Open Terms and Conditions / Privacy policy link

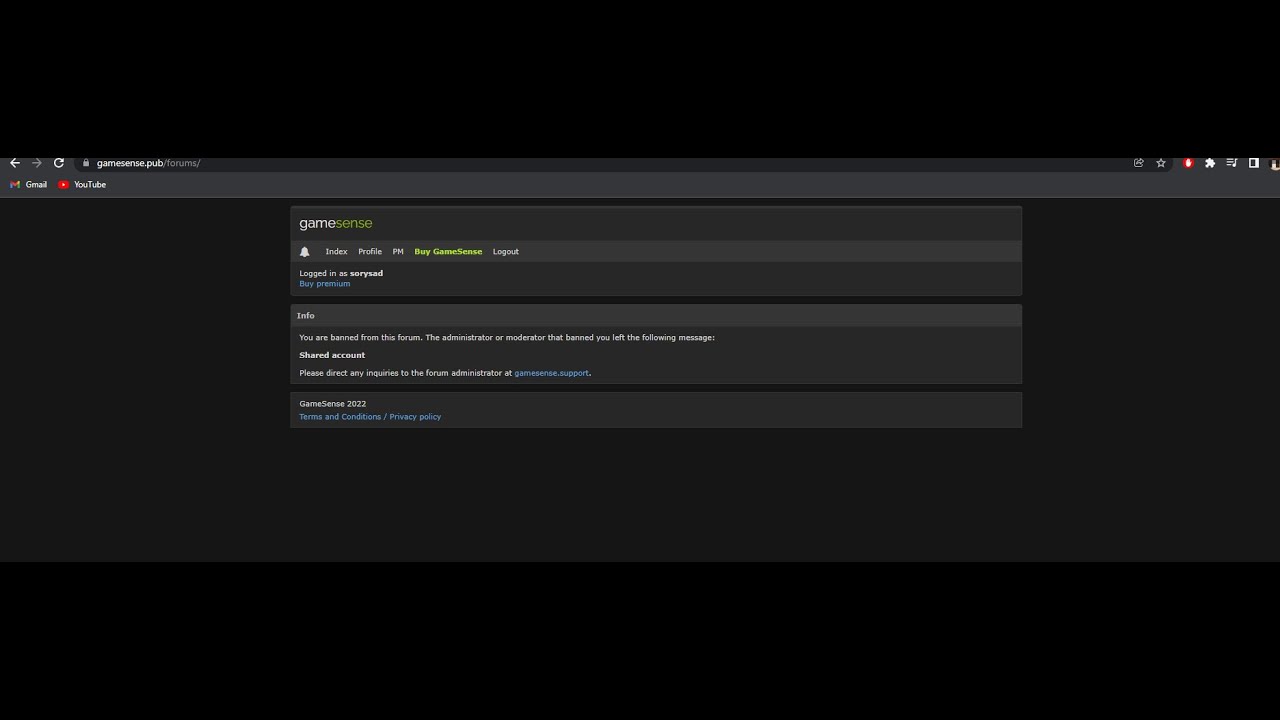point(370,417)
